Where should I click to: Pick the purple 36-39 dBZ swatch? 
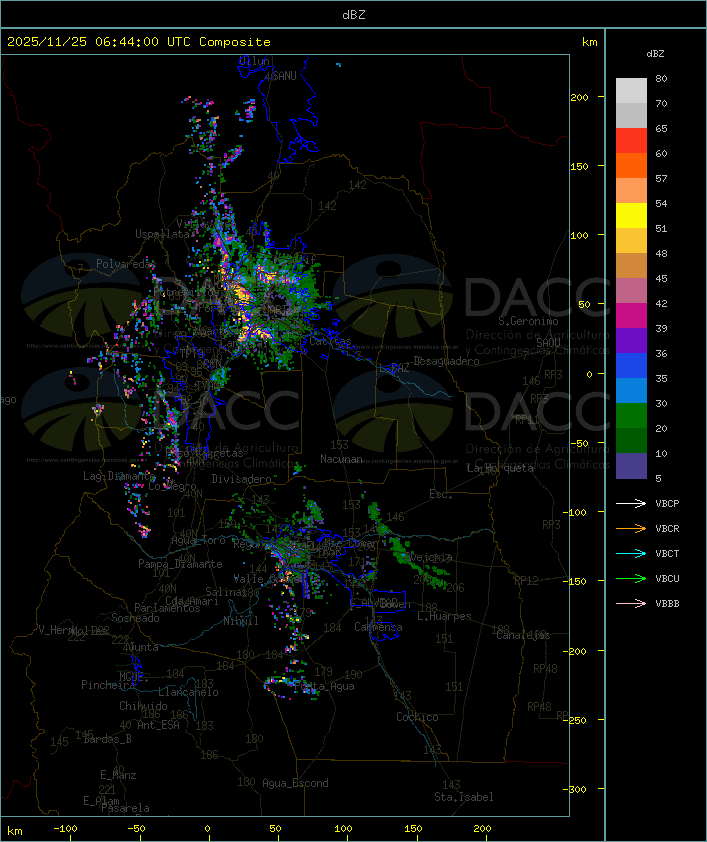coord(631,340)
